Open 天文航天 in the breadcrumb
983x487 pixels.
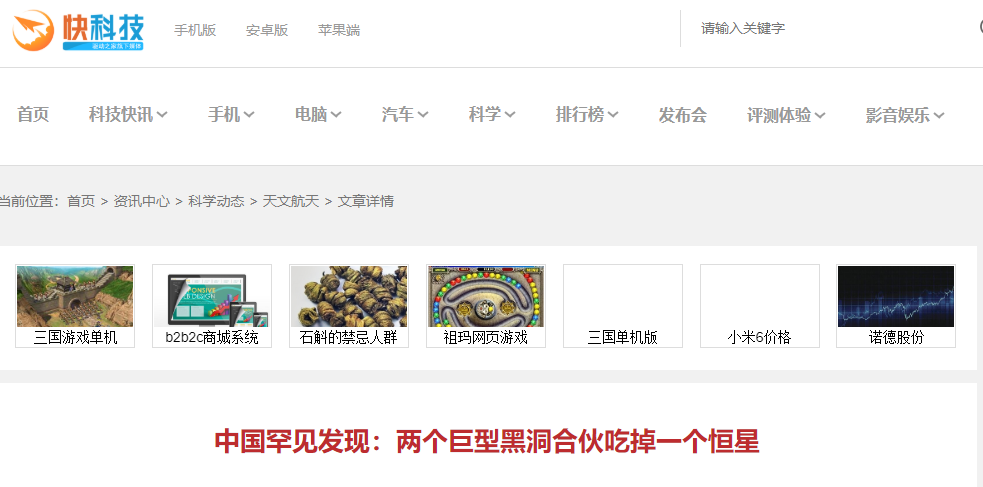tap(291, 201)
